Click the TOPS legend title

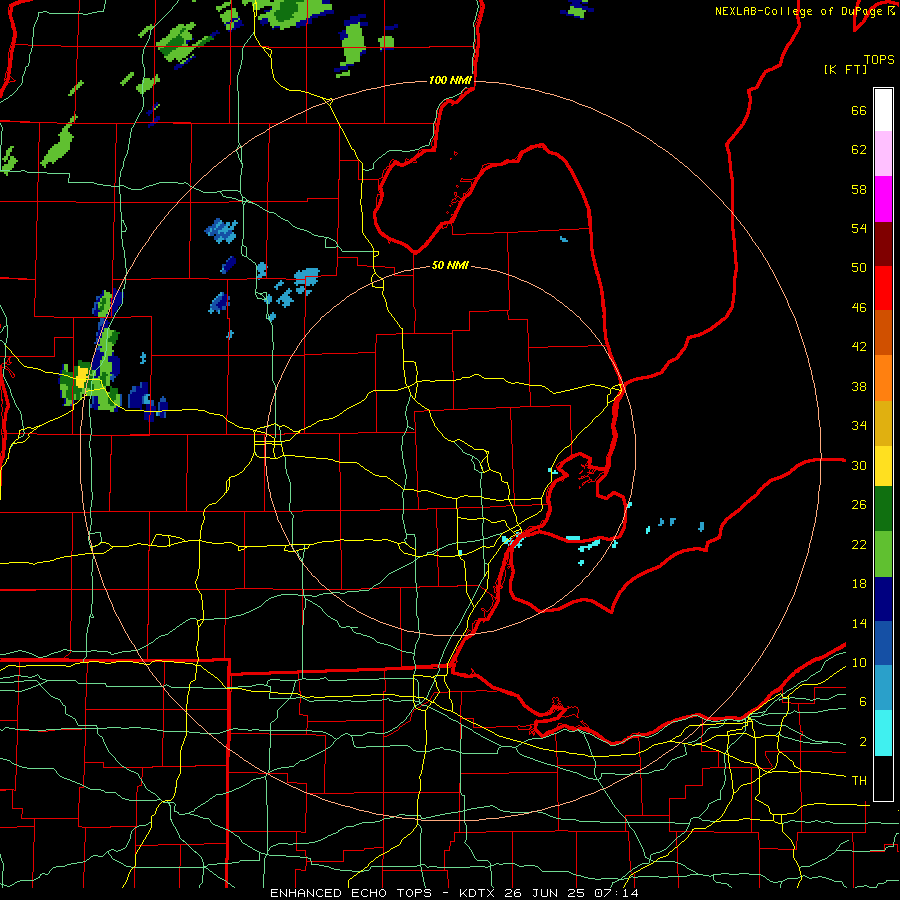(879, 59)
